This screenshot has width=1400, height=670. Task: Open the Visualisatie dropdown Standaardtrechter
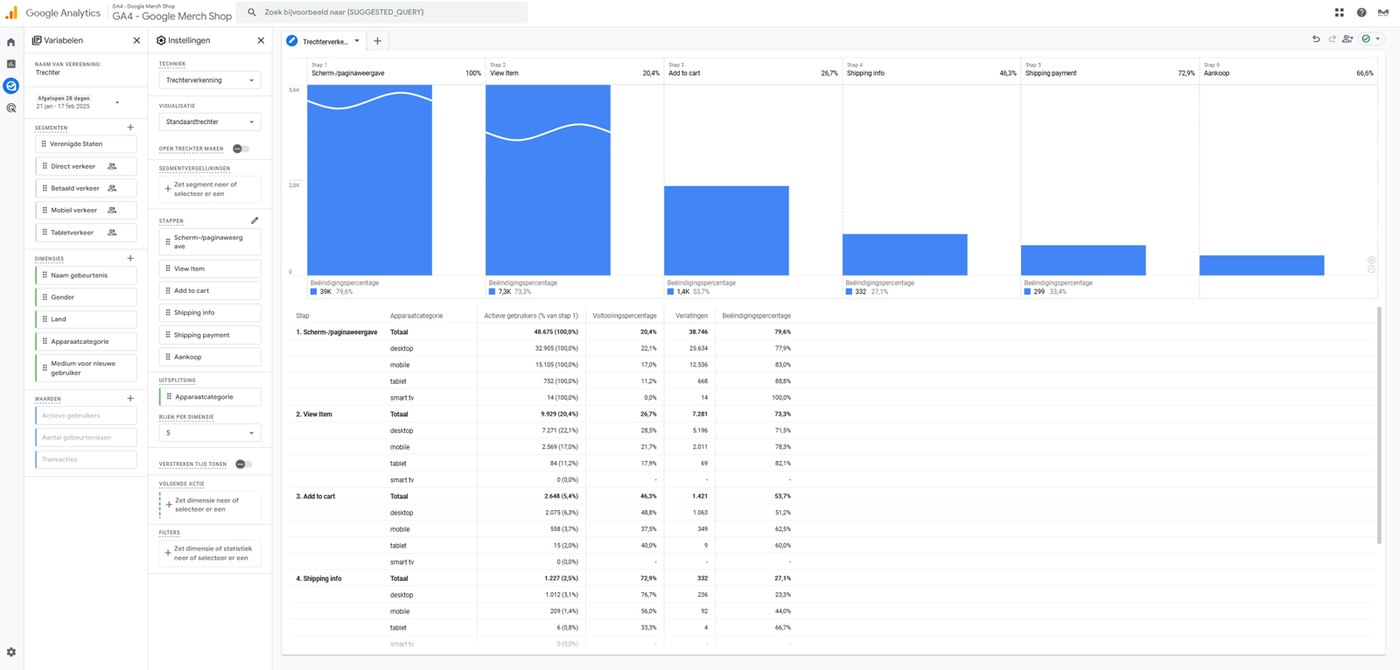coord(210,122)
